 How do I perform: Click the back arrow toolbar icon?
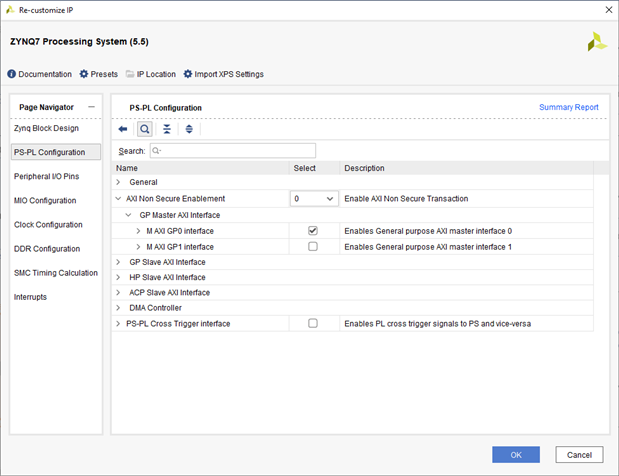coord(123,129)
